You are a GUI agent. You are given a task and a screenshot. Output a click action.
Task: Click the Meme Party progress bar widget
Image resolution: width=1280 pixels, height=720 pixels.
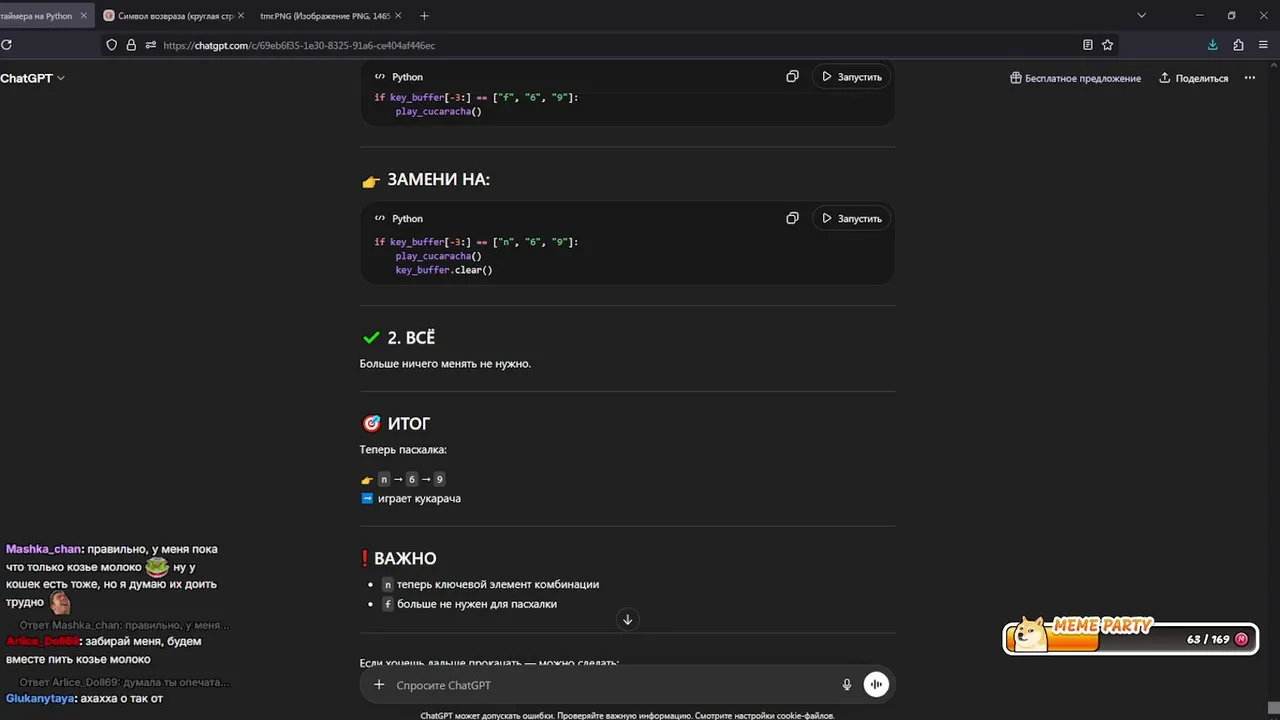click(1130, 638)
